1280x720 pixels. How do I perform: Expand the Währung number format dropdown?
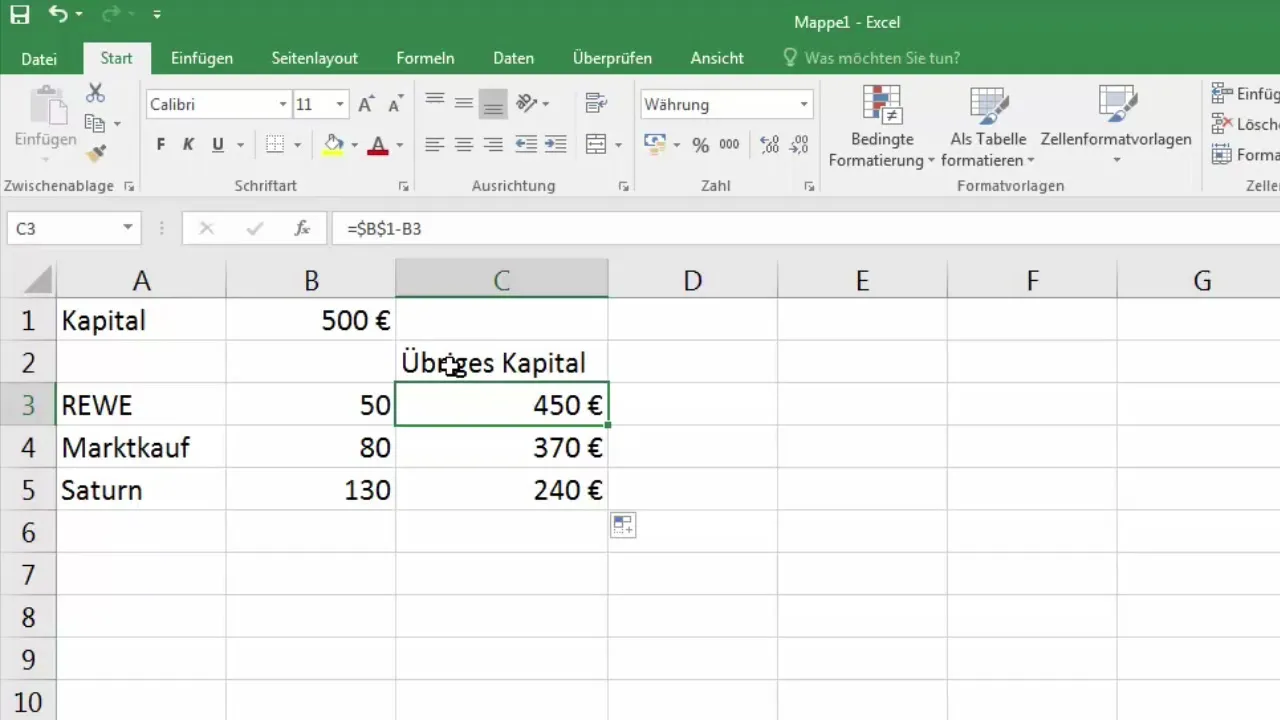[x=804, y=104]
